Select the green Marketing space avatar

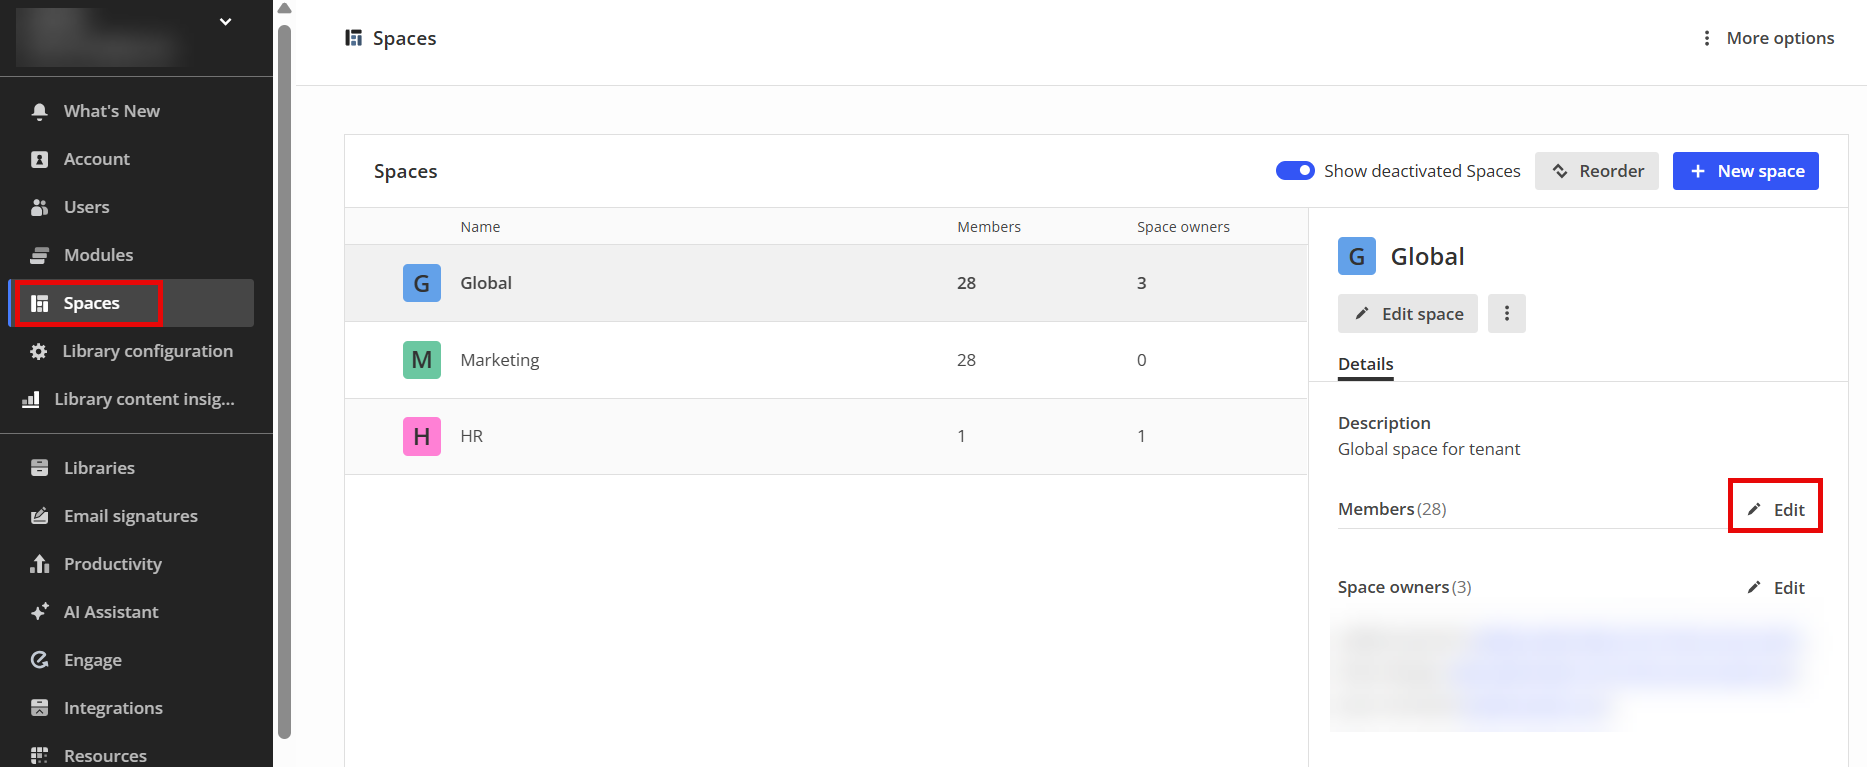[422, 360]
